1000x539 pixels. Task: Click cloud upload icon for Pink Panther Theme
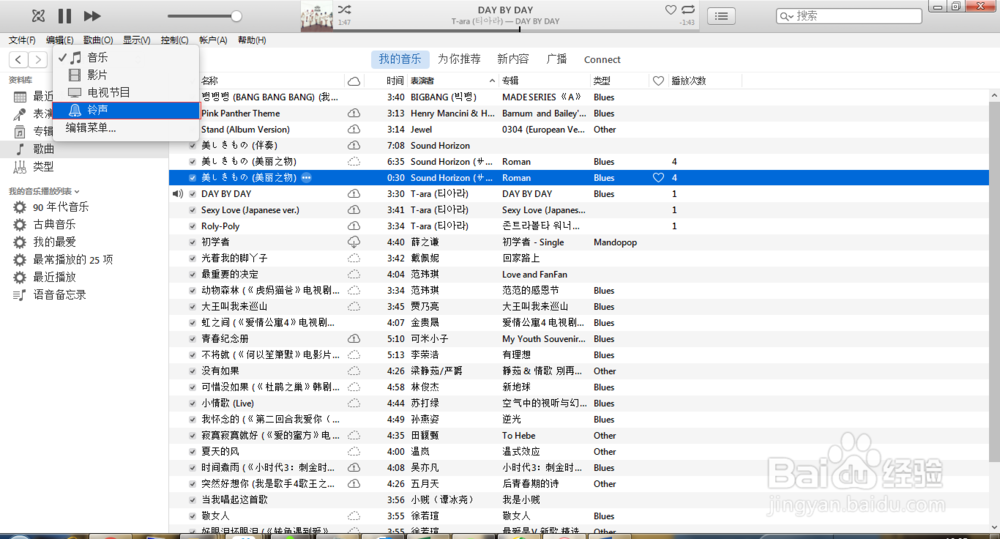click(x=354, y=113)
